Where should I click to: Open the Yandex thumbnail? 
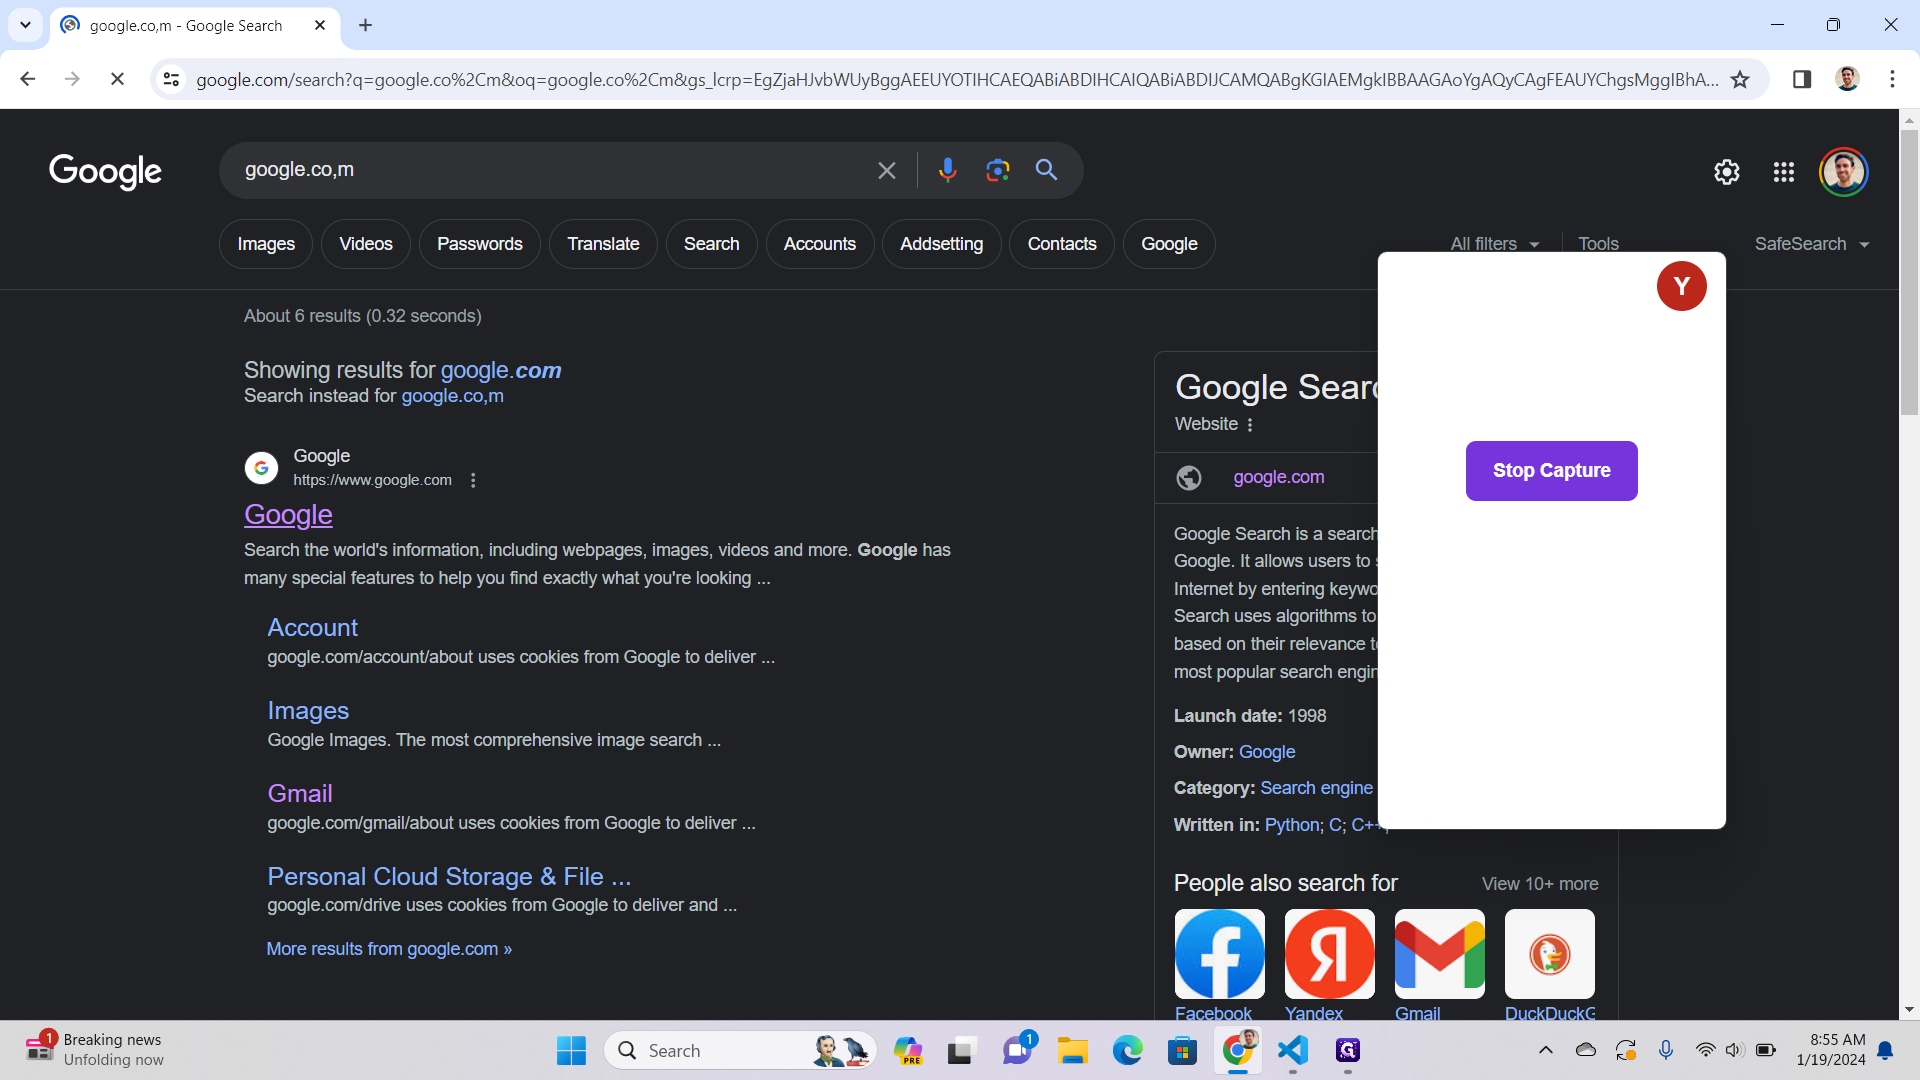[1329, 954]
